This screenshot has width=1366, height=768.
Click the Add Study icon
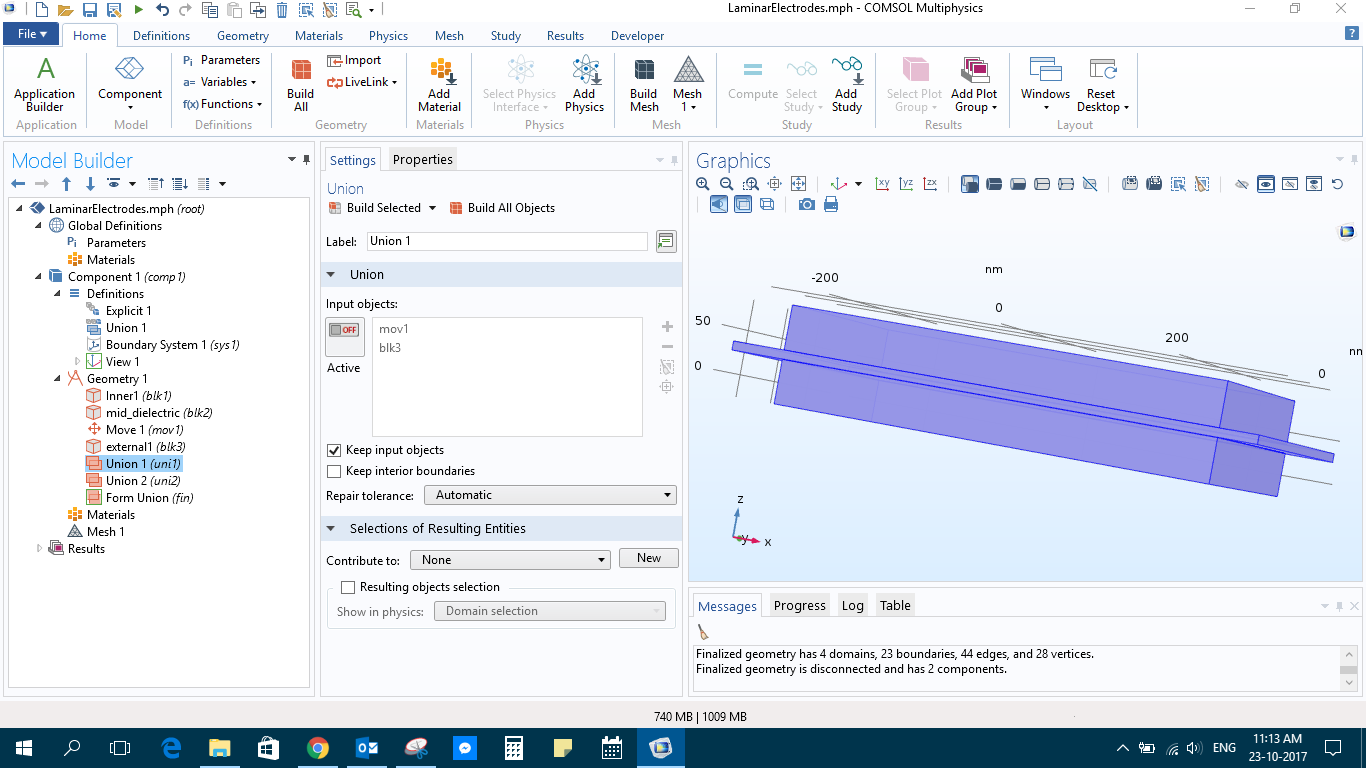846,83
